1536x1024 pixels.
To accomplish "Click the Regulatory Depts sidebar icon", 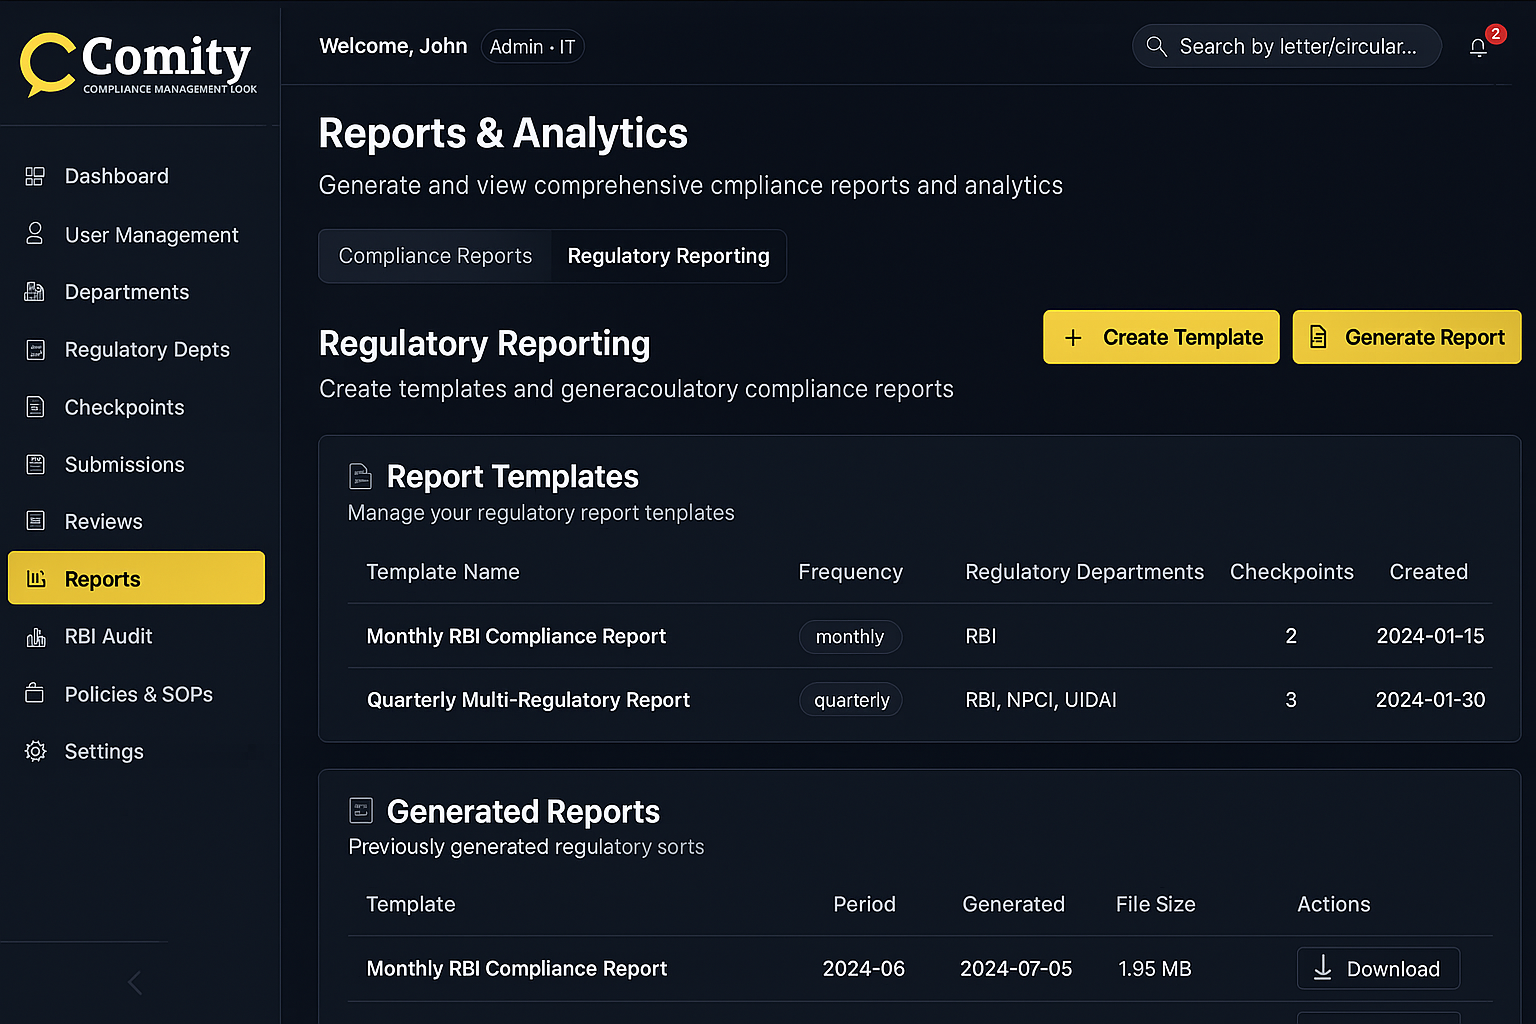I will pyautogui.click(x=35, y=350).
